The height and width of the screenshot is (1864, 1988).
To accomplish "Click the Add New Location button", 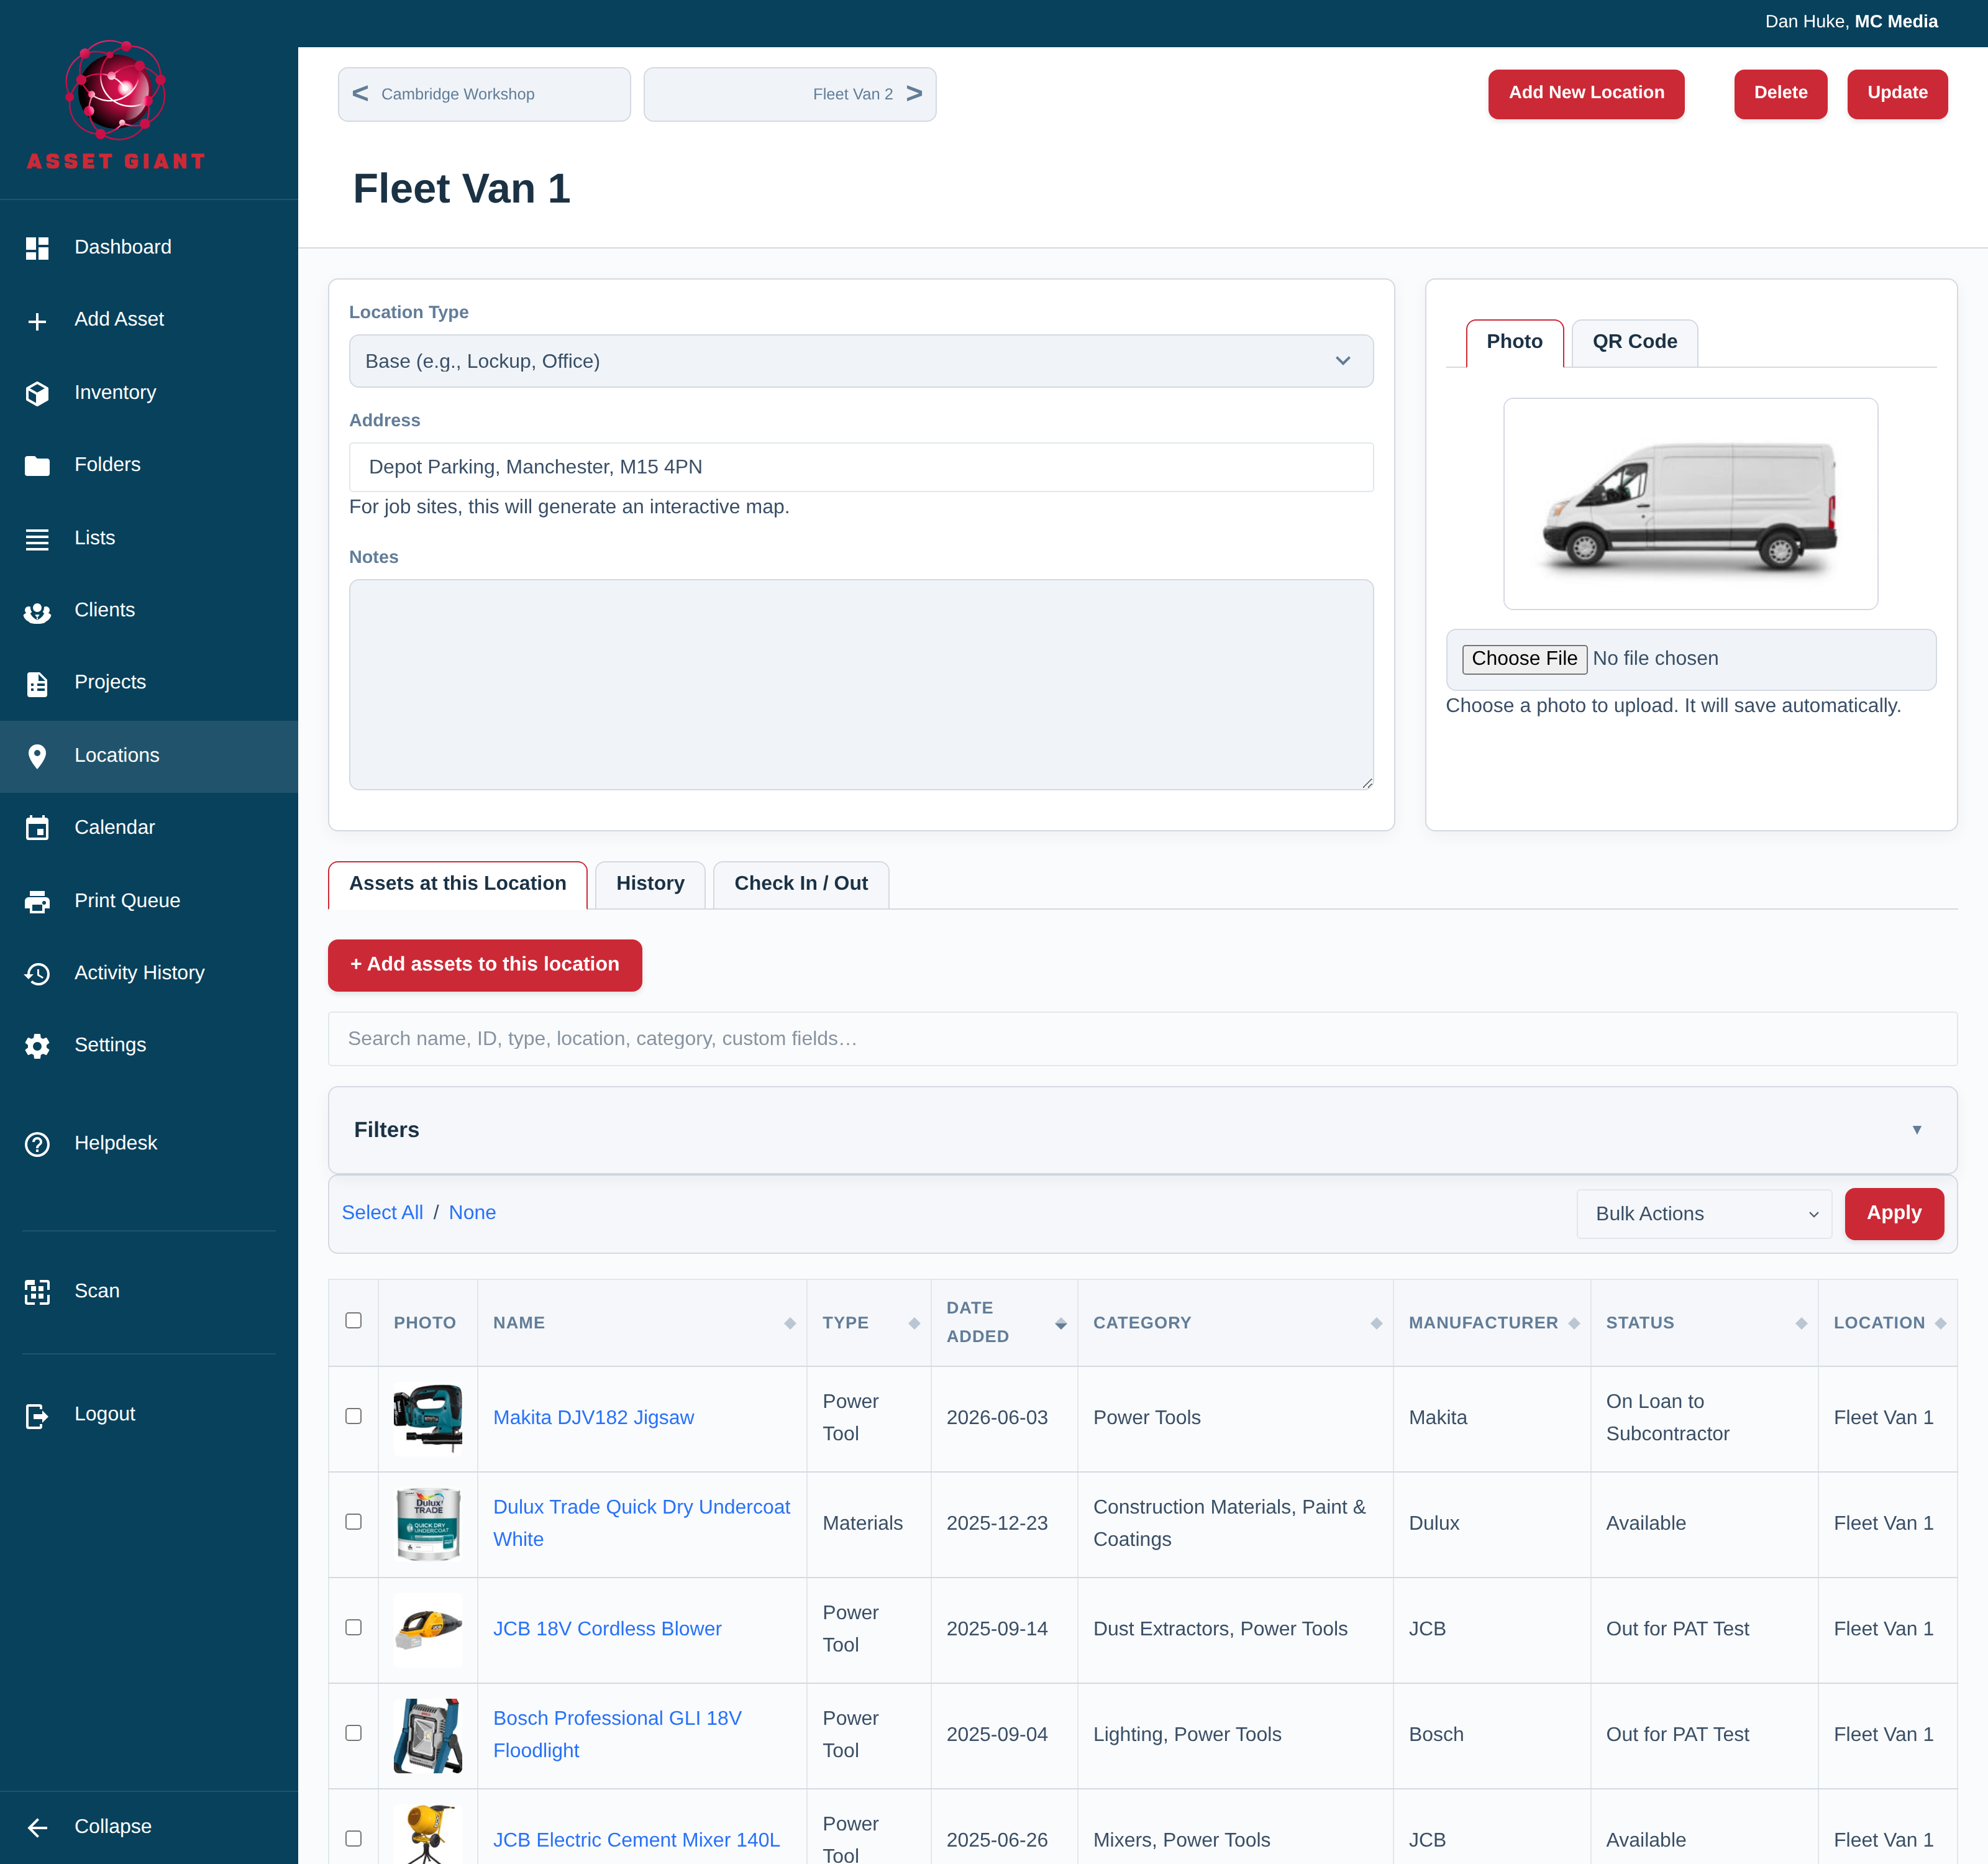I will pos(1586,93).
